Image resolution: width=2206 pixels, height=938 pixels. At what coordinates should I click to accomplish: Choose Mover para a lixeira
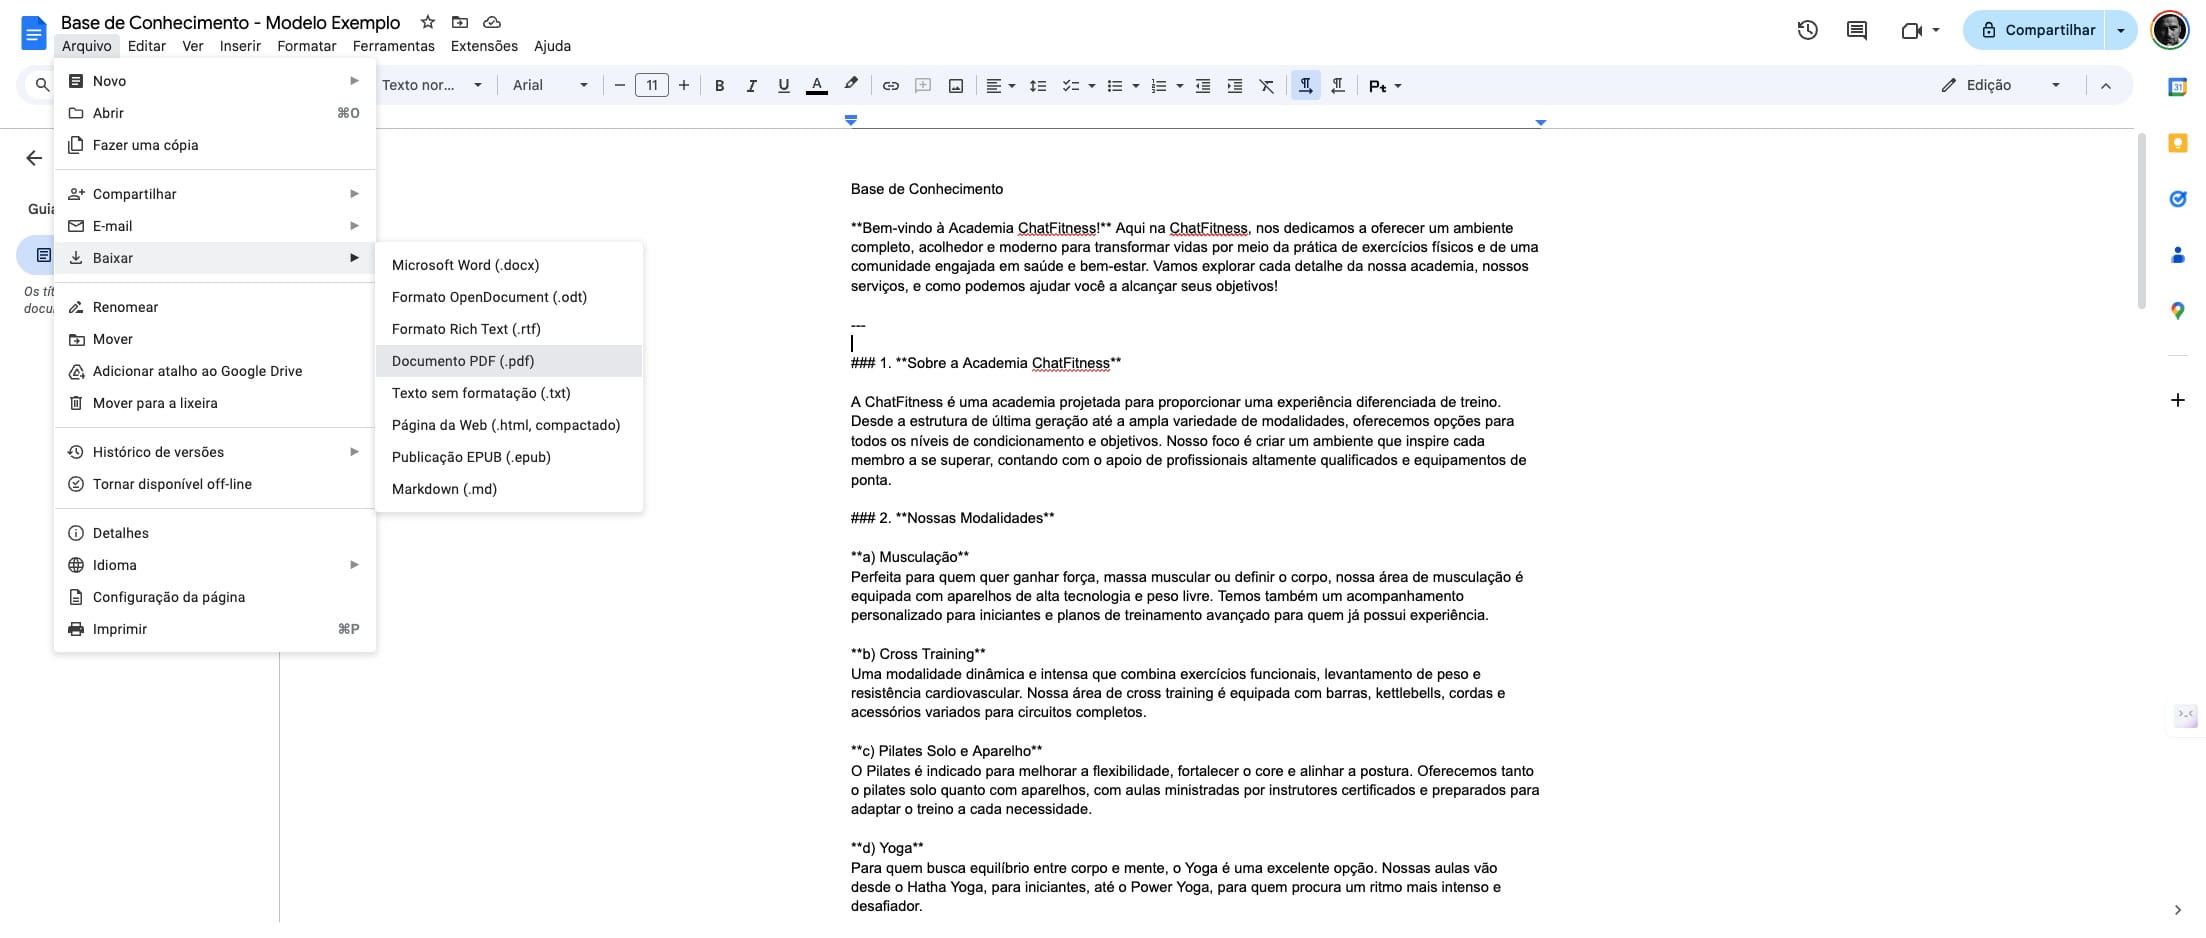215,403
